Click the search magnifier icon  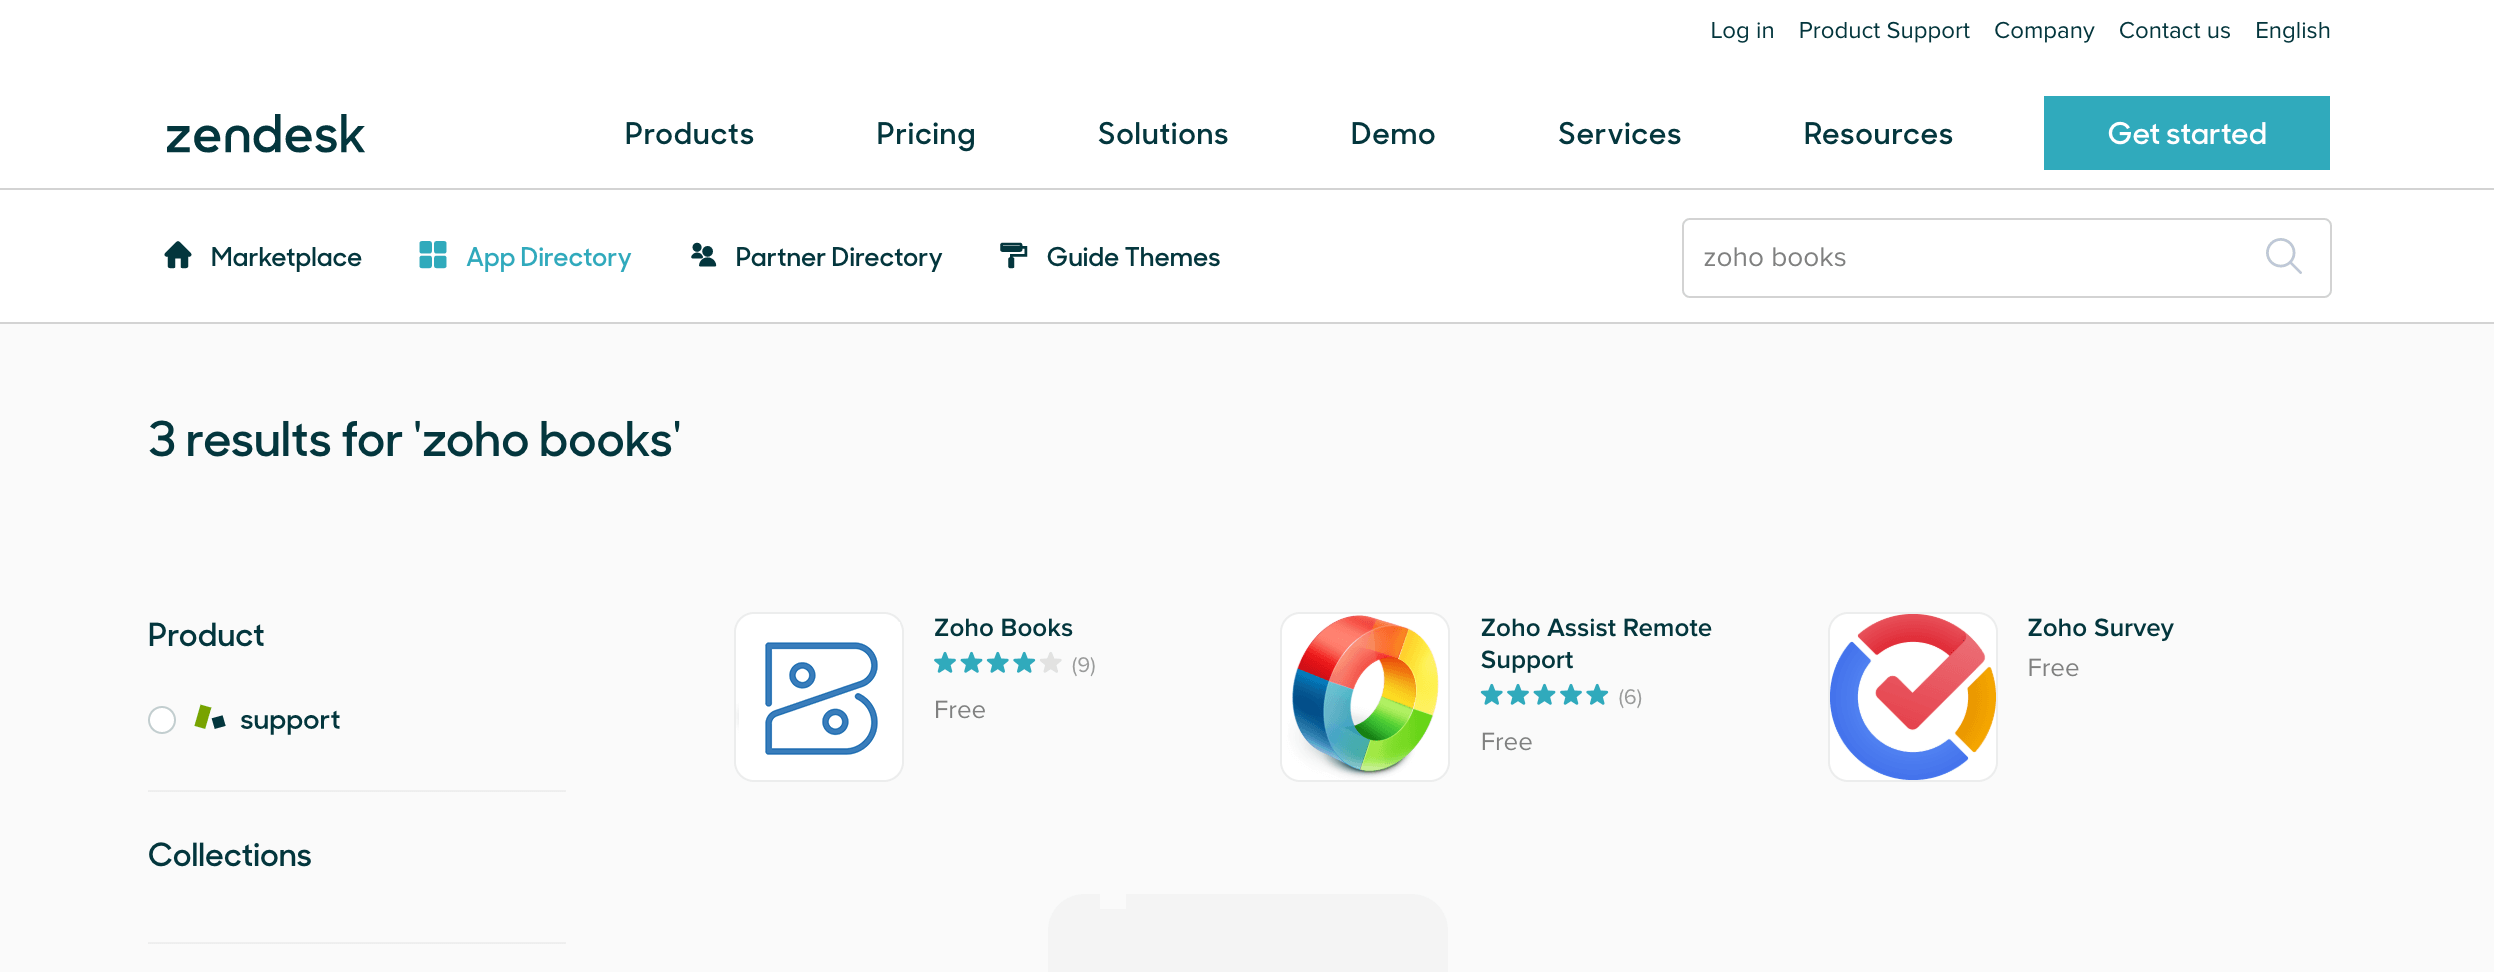pos(2283,257)
